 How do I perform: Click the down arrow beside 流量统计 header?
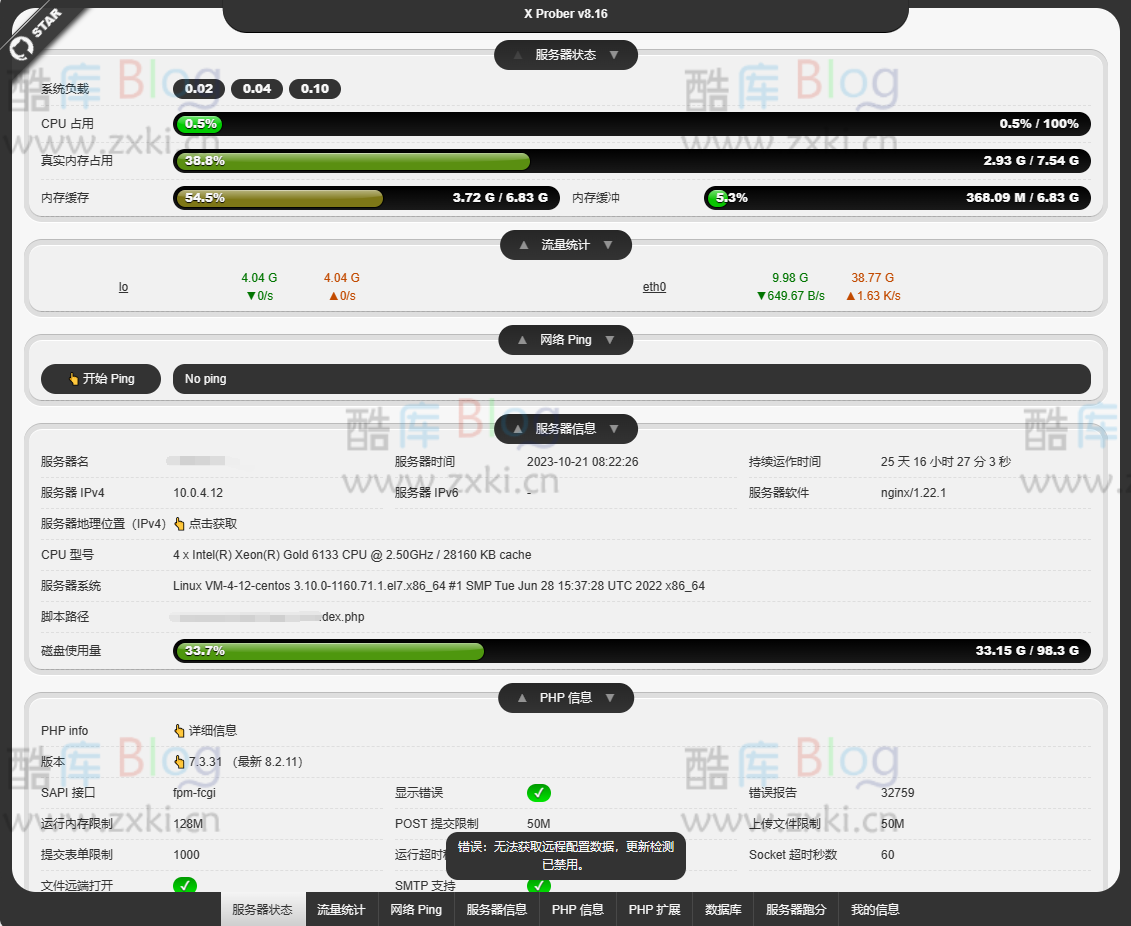[x=608, y=245]
